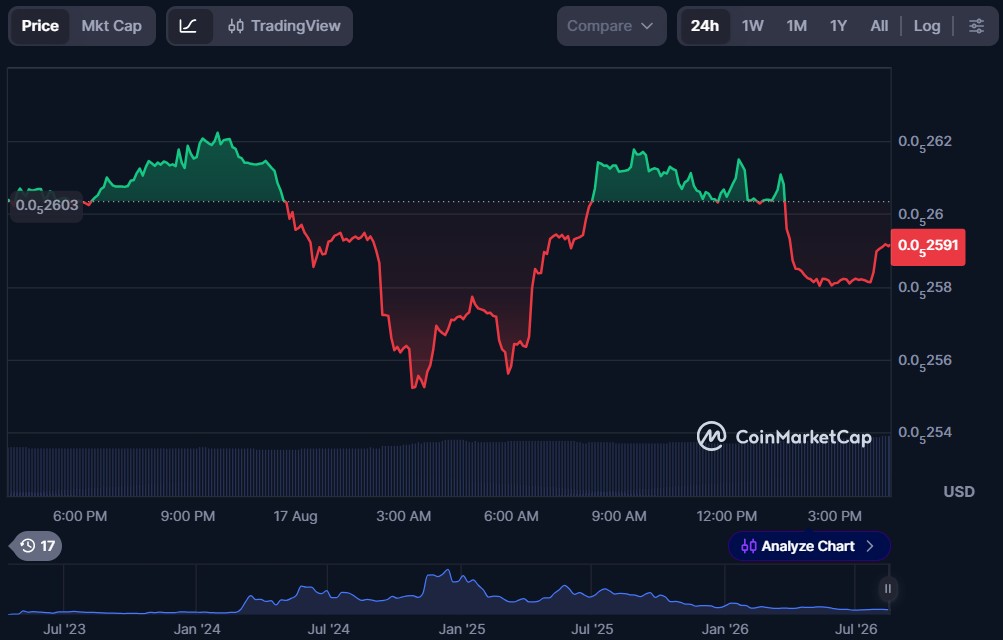This screenshot has height=640, width=1003.
Task: Click Jul '23 on the overview timeline
Action: 64,629
